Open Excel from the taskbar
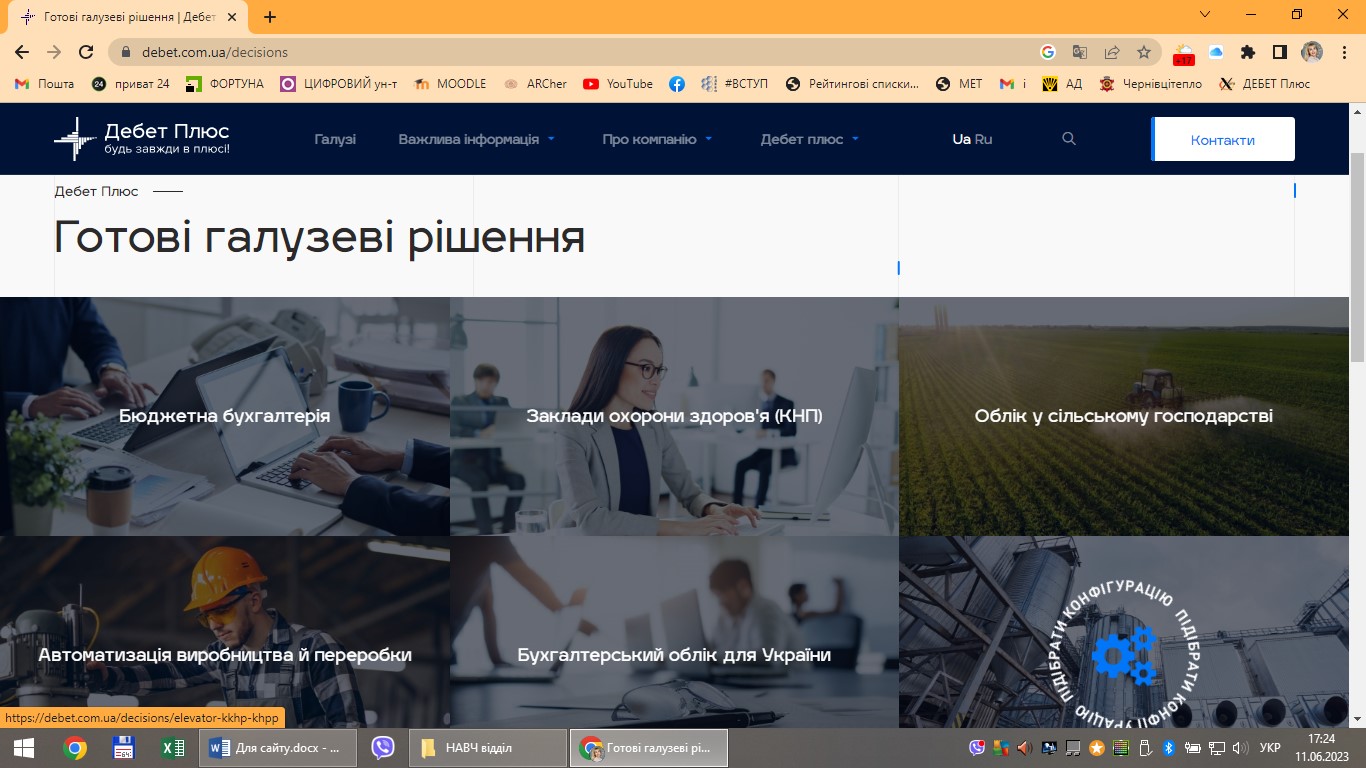1366x768 pixels. [x=173, y=747]
